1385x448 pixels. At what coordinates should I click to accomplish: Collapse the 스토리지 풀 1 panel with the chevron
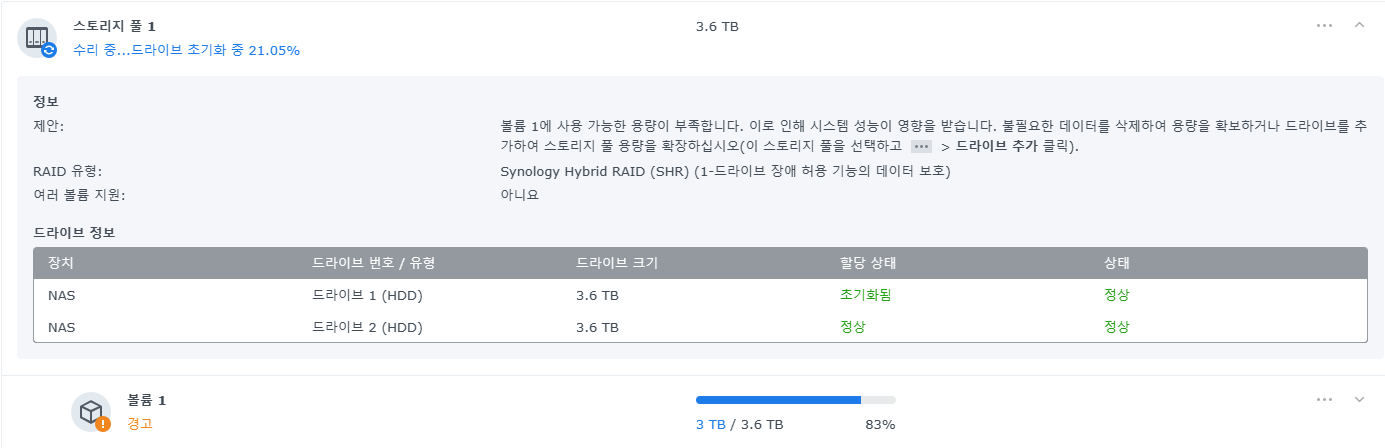tap(1359, 25)
